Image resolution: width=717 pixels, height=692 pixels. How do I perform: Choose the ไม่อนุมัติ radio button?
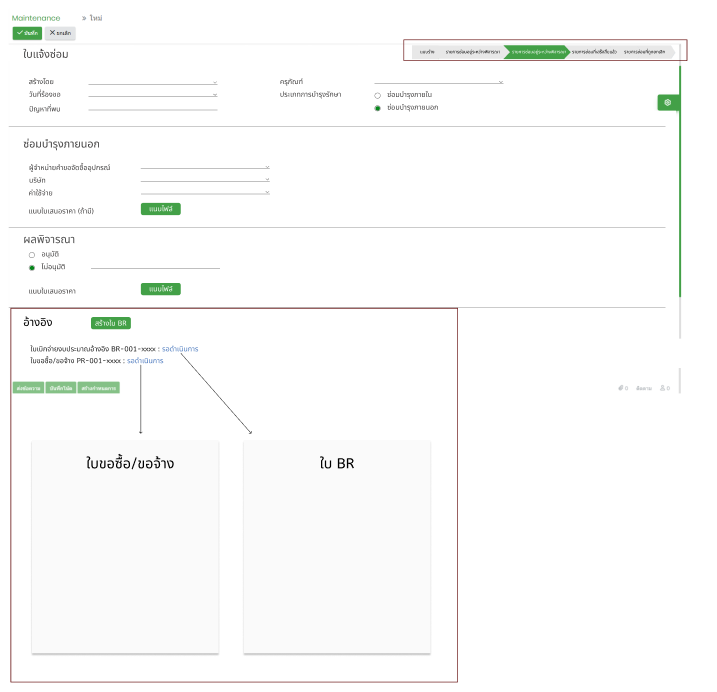[32, 268]
